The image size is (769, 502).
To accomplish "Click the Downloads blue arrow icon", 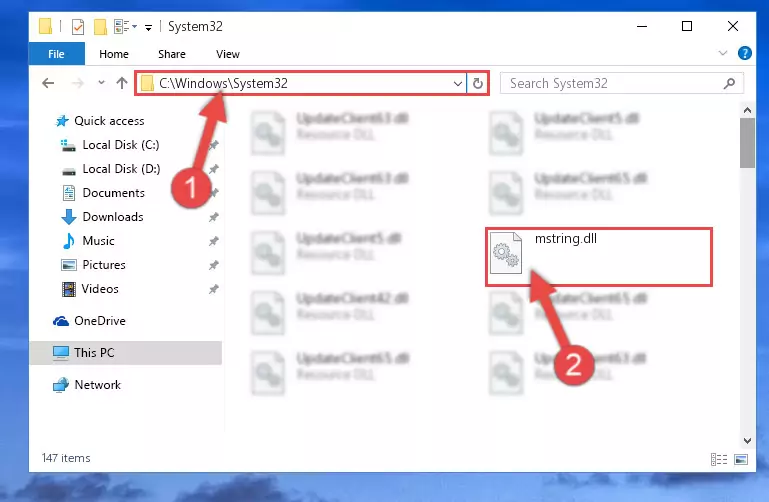I will 68,217.
